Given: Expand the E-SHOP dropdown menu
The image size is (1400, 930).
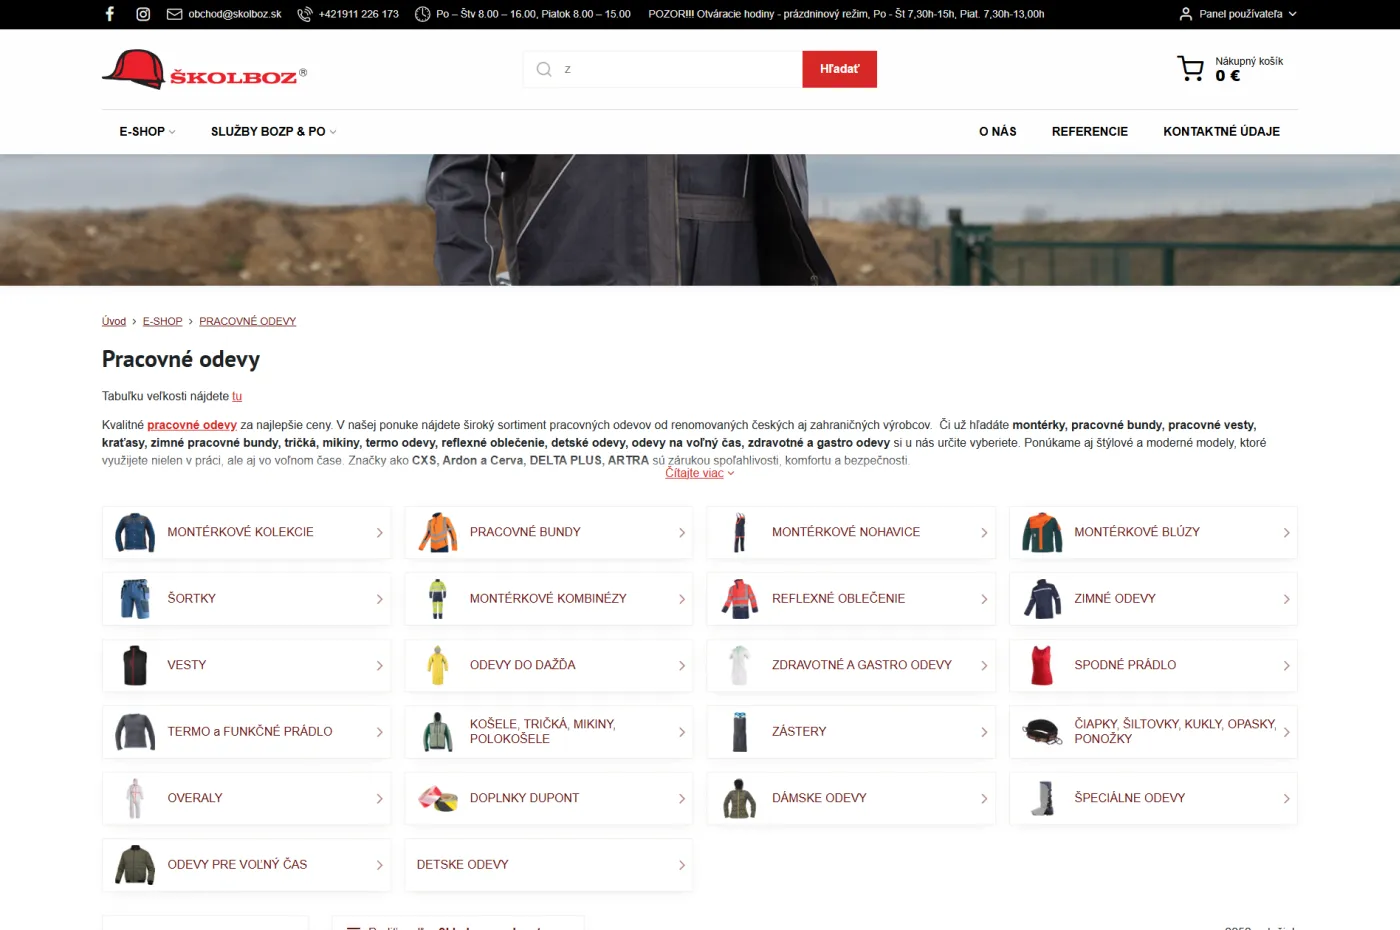Looking at the screenshot, I should pyautogui.click(x=147, y=131).
